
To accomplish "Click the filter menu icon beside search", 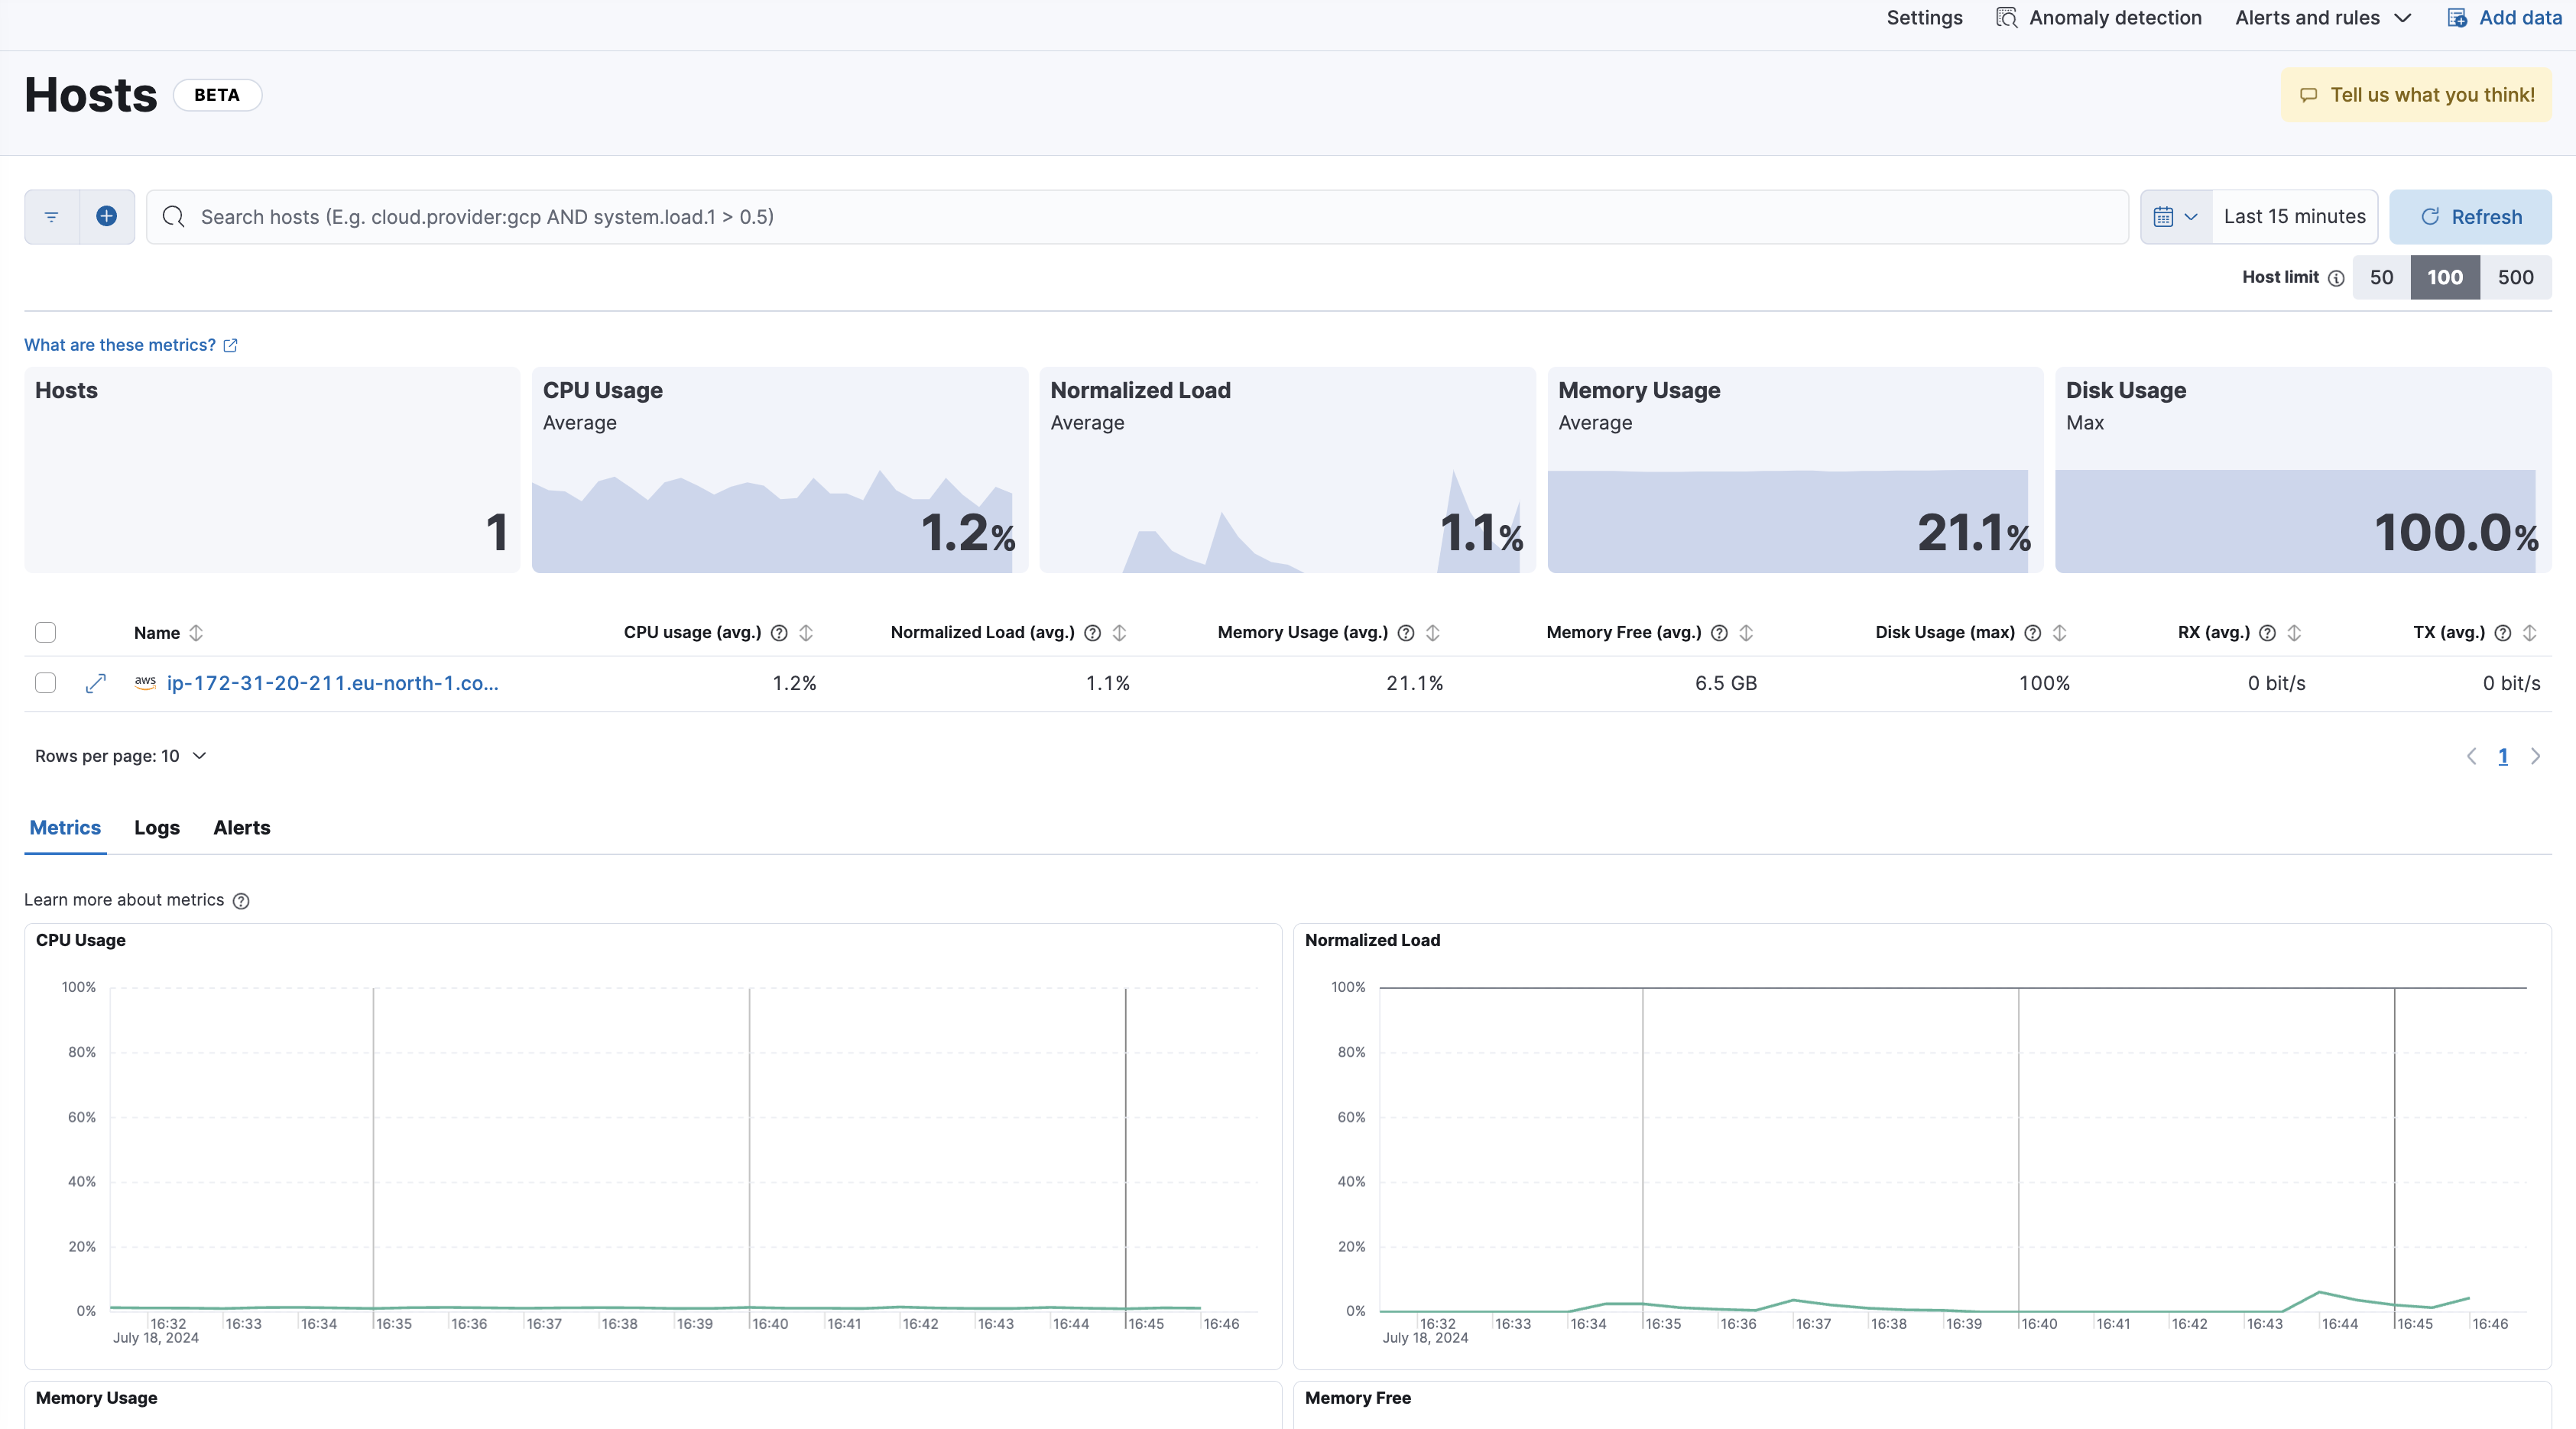I will coord(52,217).
